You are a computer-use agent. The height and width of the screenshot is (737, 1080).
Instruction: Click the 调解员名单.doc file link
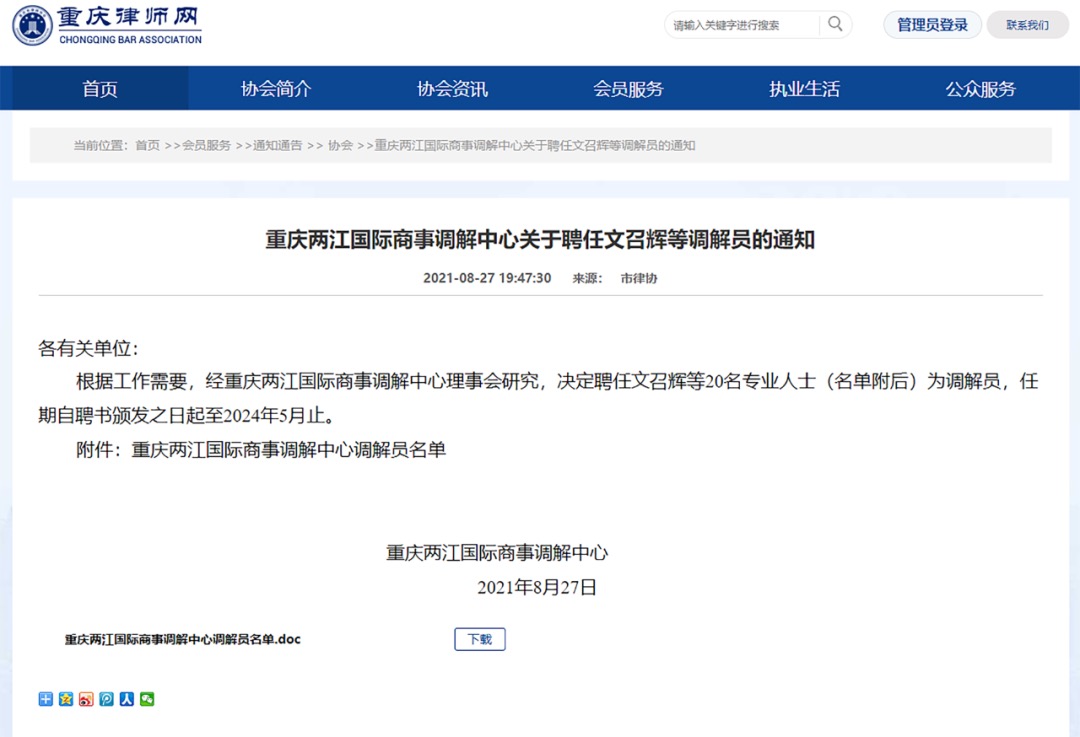[181, 638]
